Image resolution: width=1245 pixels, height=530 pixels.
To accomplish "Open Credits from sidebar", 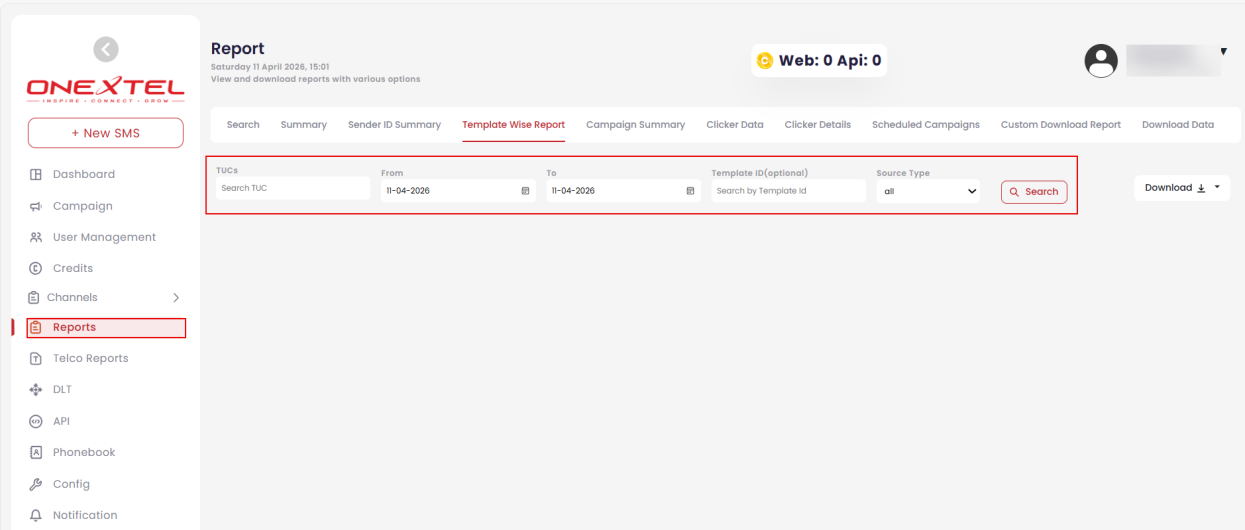I will pyautogui.click(x=73, y=268).
